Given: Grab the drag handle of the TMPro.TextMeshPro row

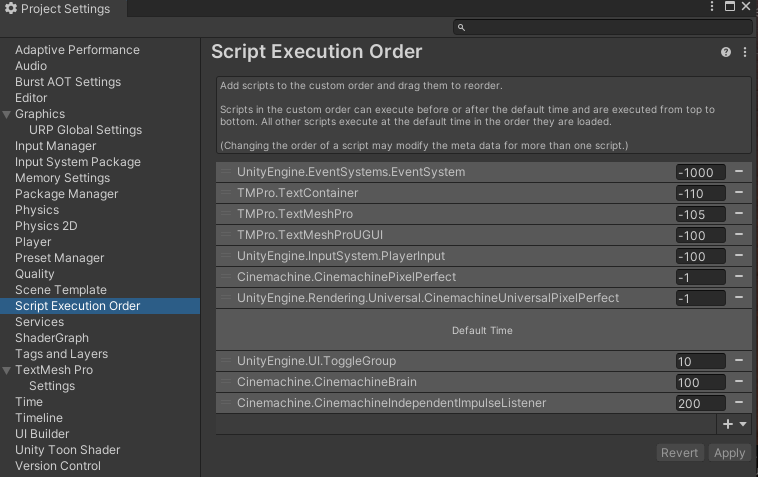Looking at the screenshot, I should click(226, 213).
